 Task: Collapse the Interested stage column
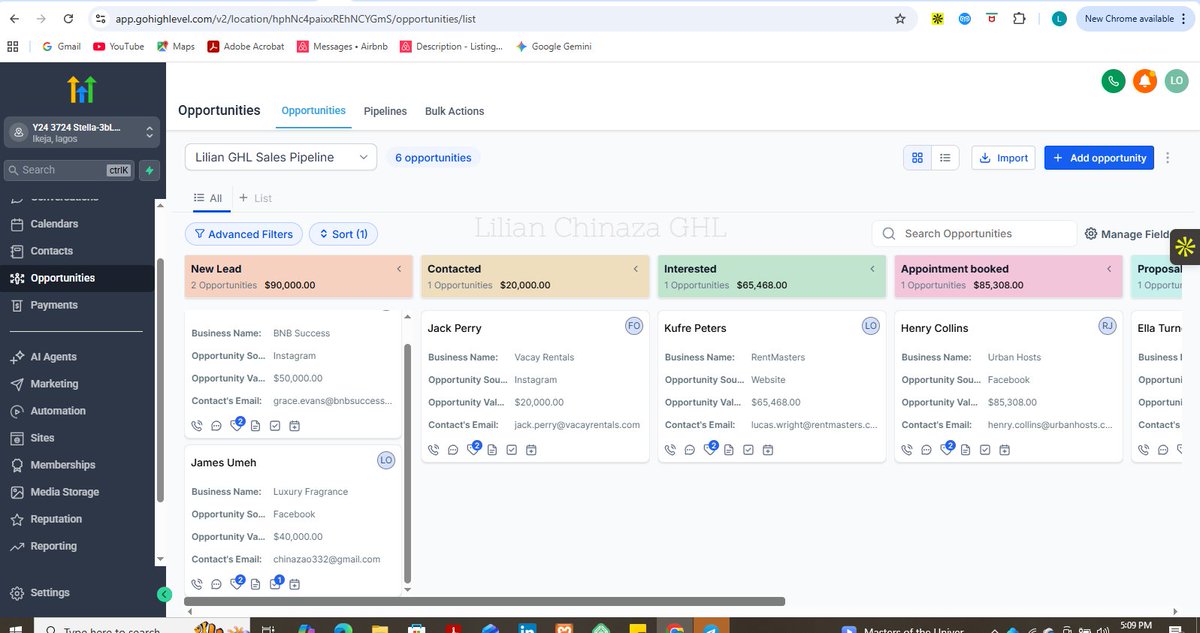click(873, 269)
